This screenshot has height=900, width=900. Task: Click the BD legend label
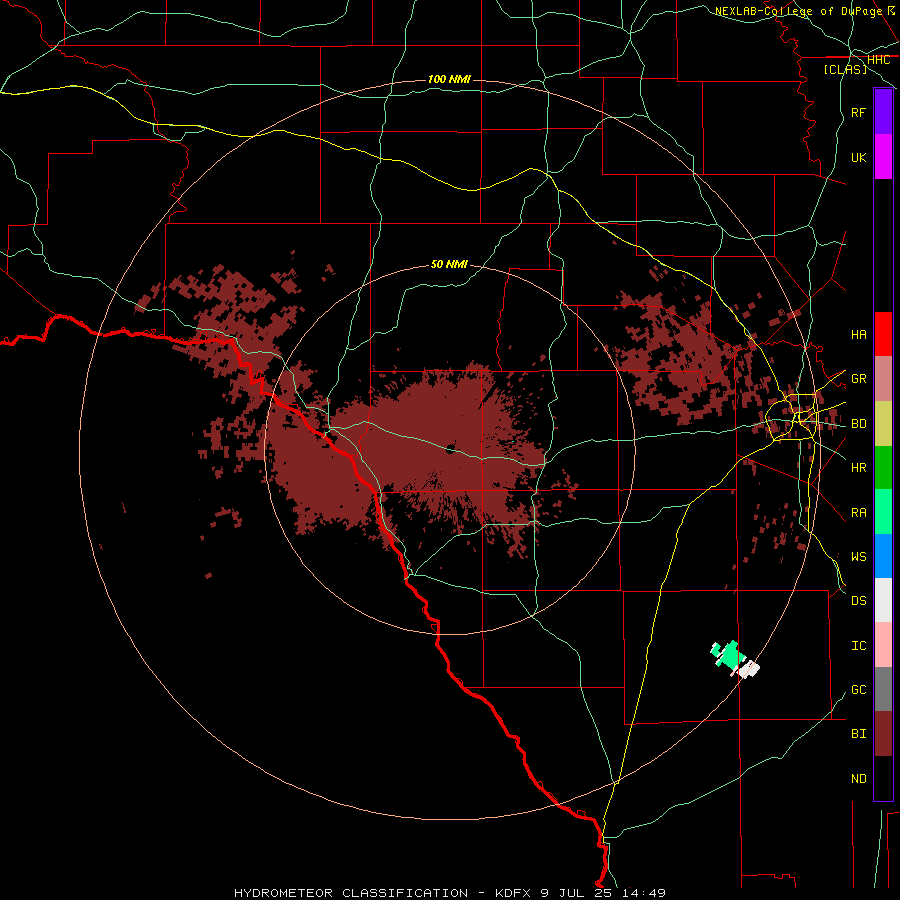pyautogui.click(x=859, y=424)
